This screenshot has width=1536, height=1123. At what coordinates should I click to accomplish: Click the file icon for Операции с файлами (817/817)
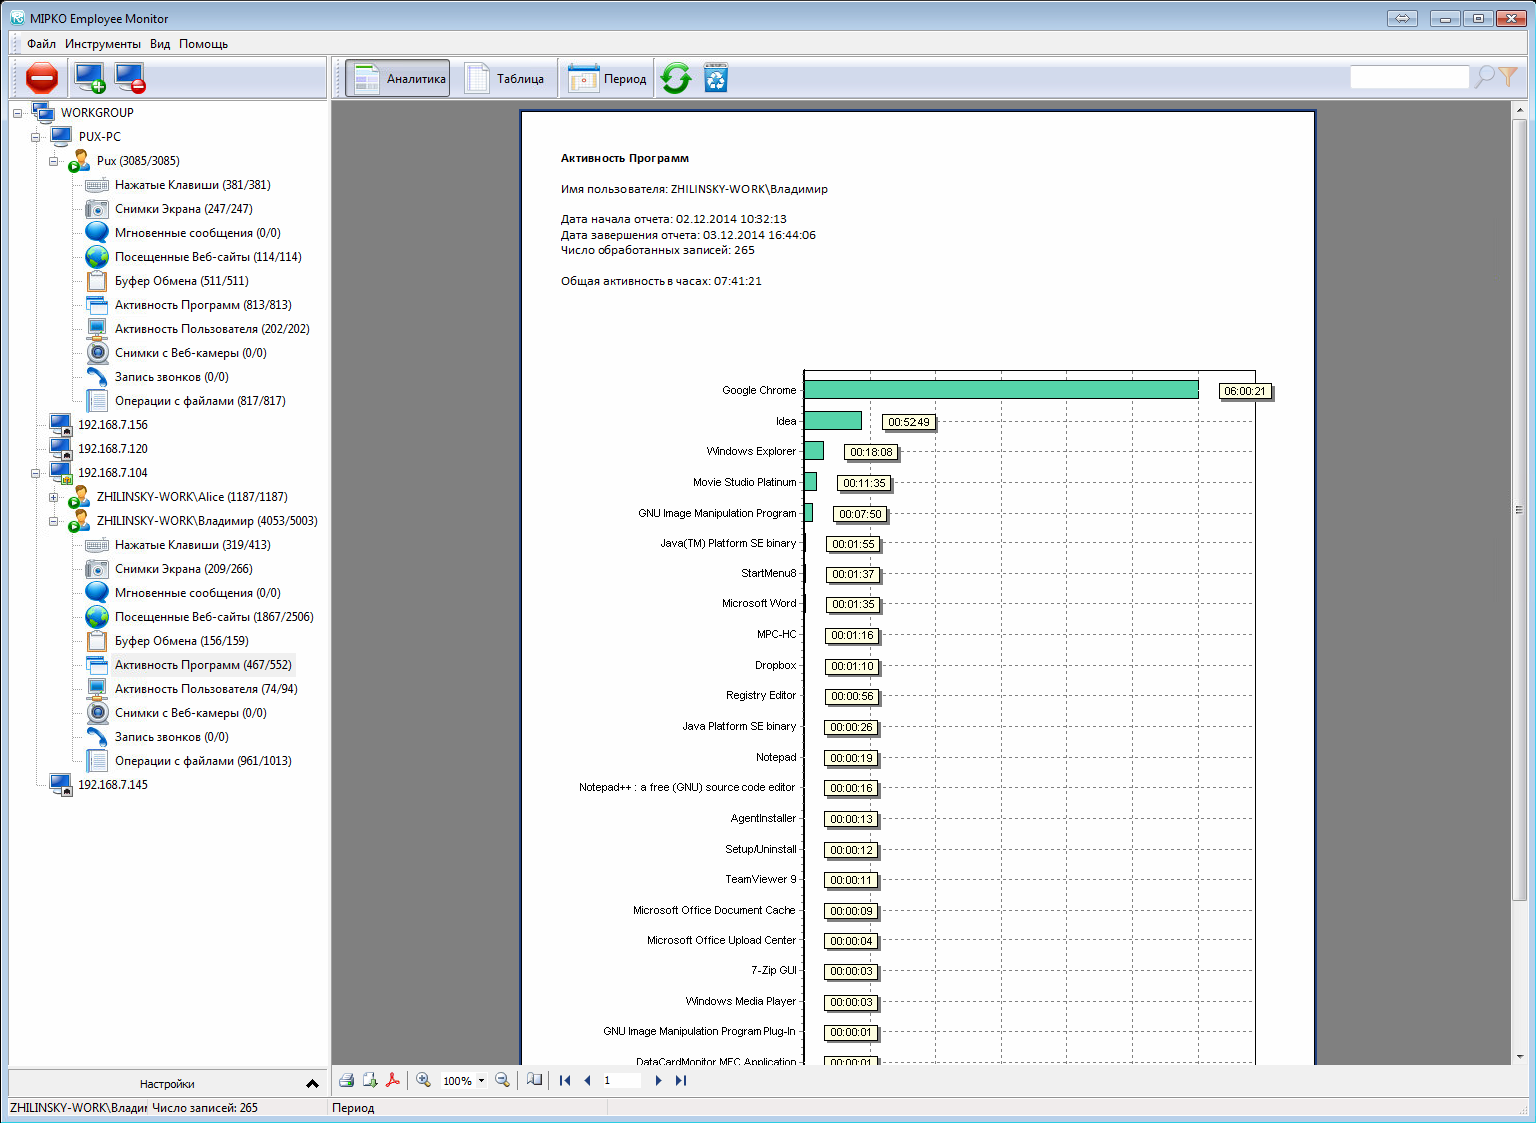(97, 401)
